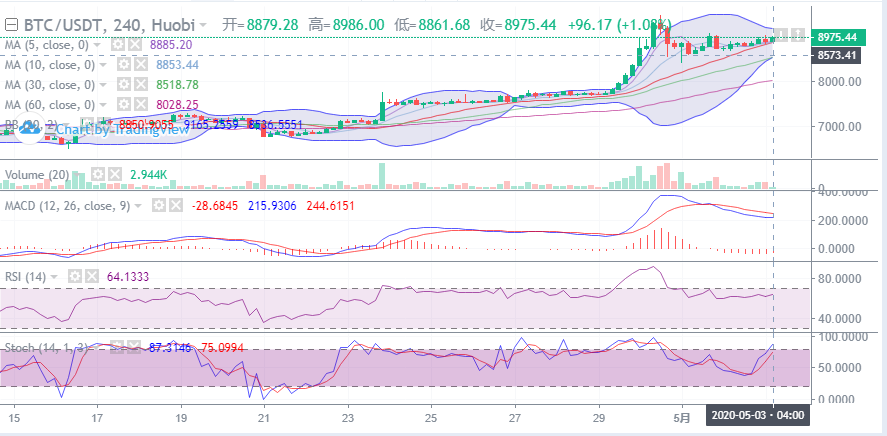The image size is (887, 436).
Task: Click the dark 8573.41 crosshair price label
Action: click(x=836, y=55)
